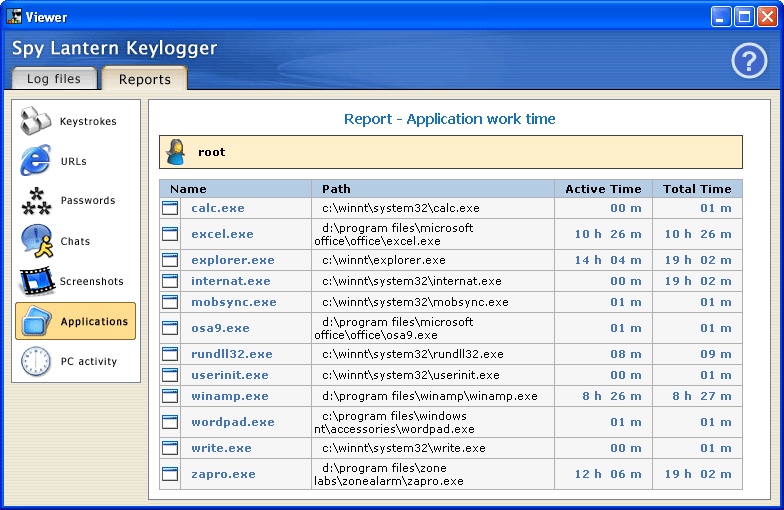Screen dimensions: 784x510
Task: Click the Active Time column header
Action: pos(604,188)
